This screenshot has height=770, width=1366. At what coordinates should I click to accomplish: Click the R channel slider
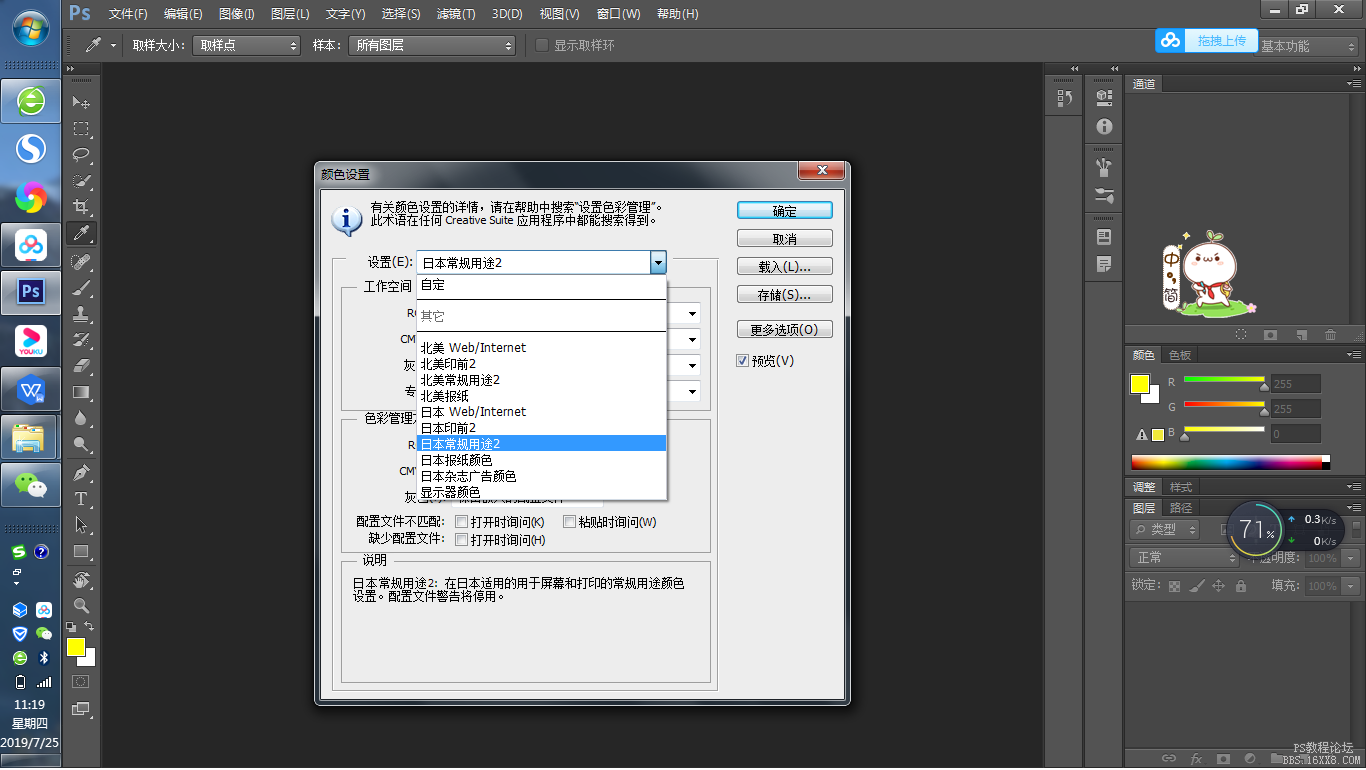[1224, 381]
